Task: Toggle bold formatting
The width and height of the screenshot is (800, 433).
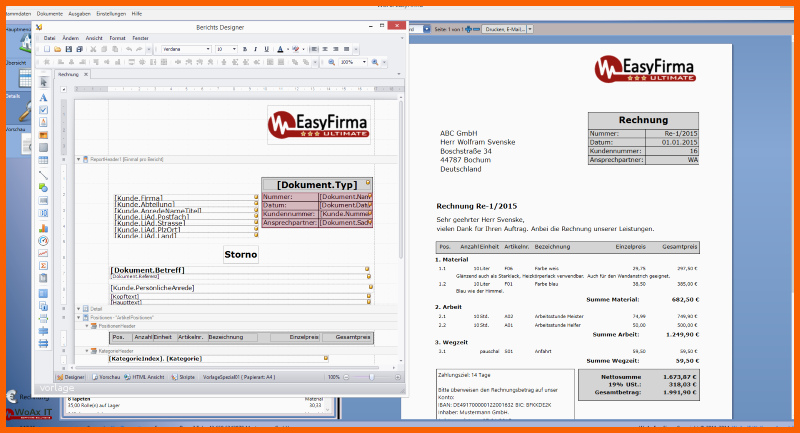Action: click(x=245, y=49)
